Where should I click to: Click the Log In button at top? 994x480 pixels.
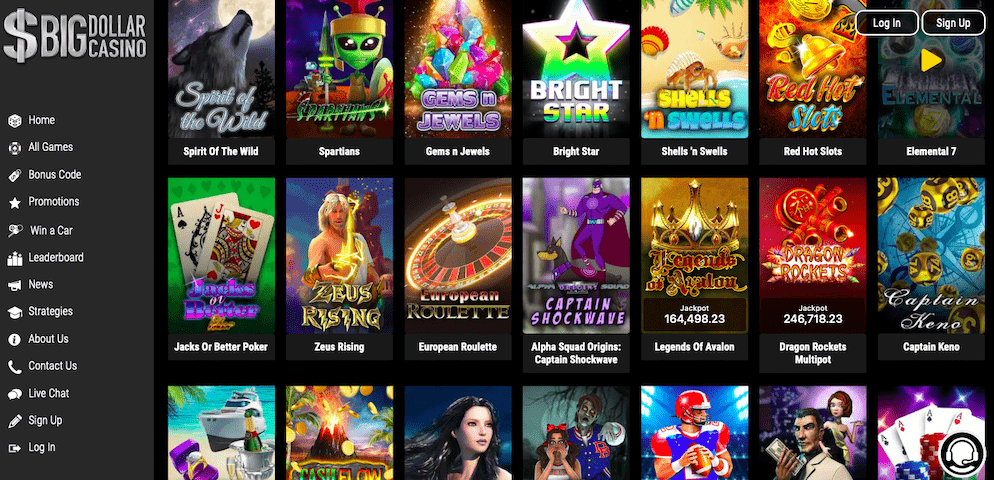tap(886, 23)
